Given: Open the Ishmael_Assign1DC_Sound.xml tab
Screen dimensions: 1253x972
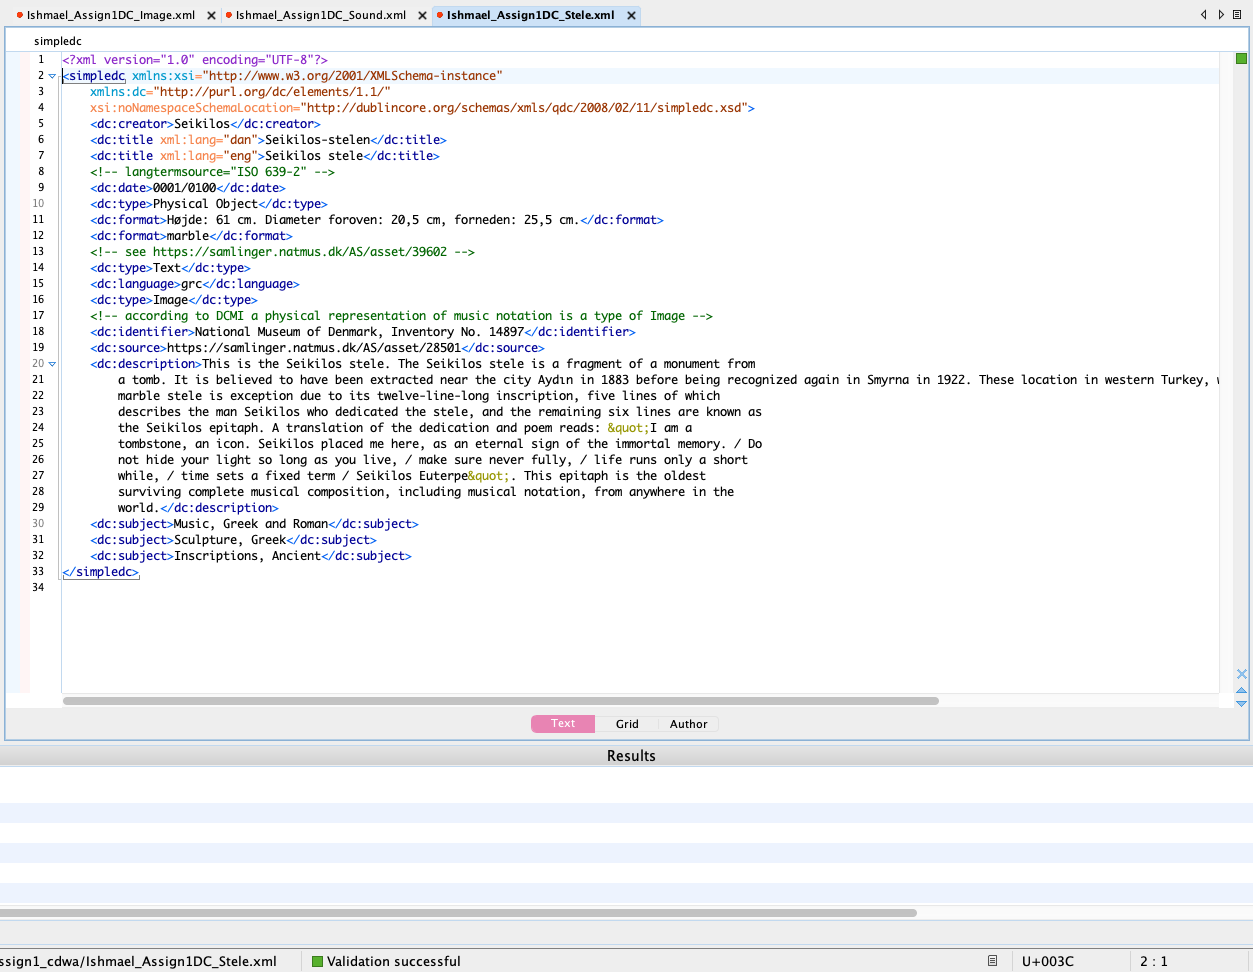Looking at the screenshot, I should [x=320, y=16].
